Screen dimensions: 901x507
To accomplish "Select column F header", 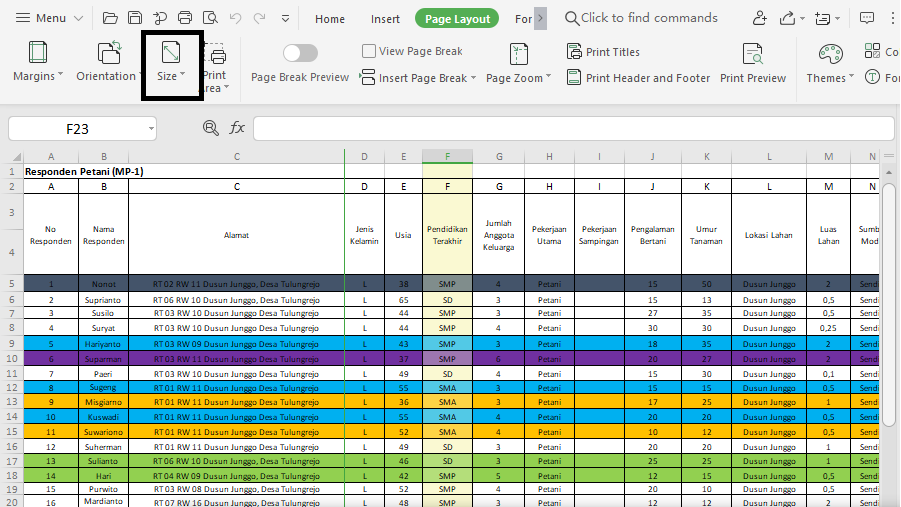I will [x=447, y=156].
